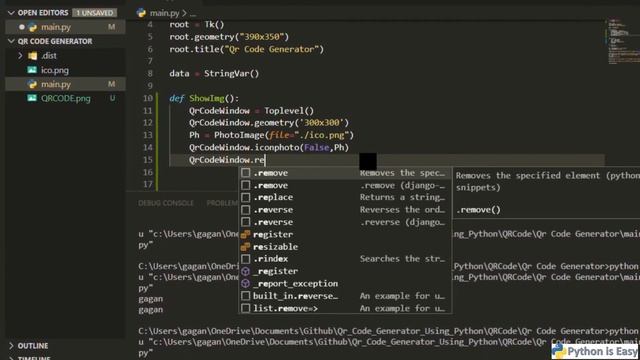Viewport: 640px width, 360px height.
Task: Switch to the Debug Console tab
Action: point(166,203)
